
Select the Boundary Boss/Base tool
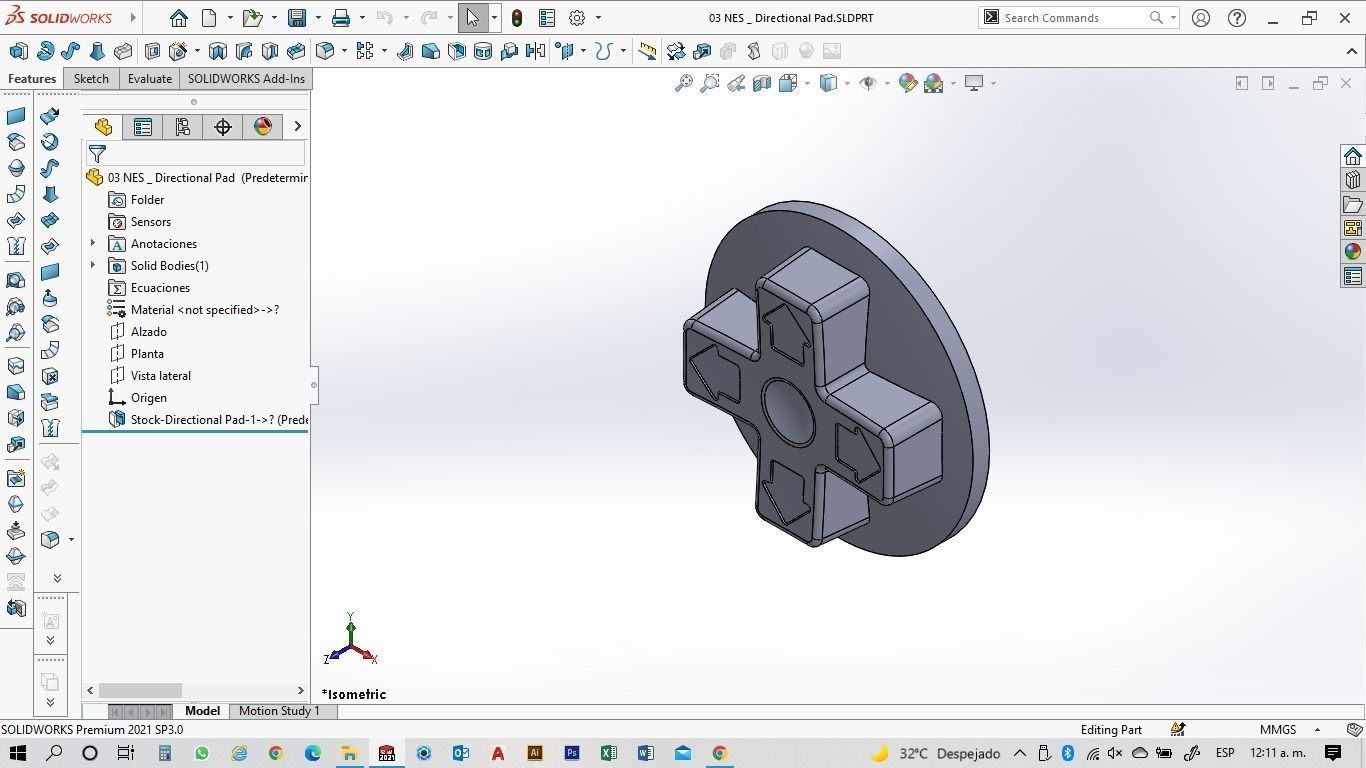(123, 51)
